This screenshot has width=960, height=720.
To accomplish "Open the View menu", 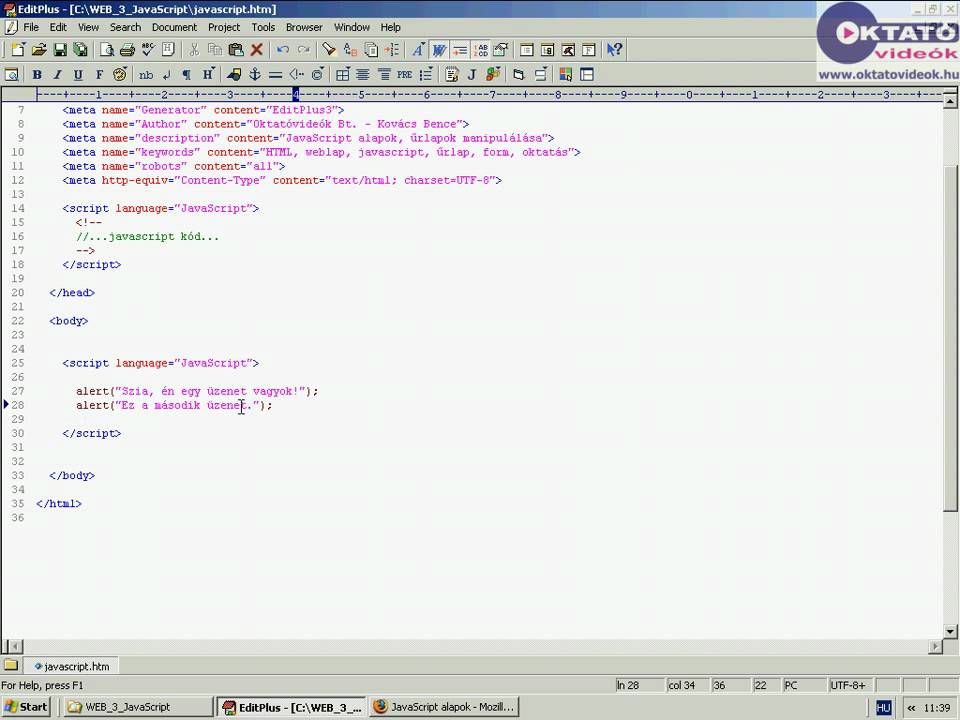I will 88,27.
